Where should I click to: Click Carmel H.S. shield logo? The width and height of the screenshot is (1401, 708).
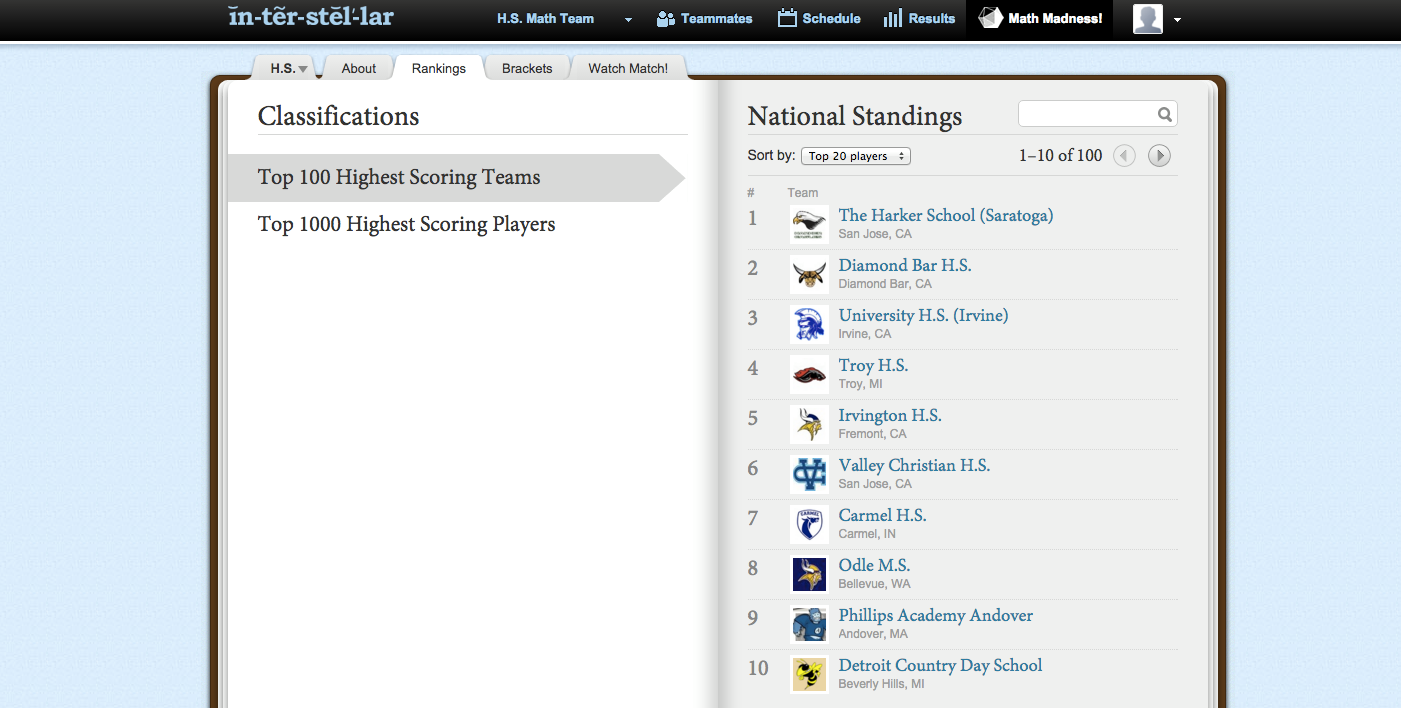tap(809, 524)
